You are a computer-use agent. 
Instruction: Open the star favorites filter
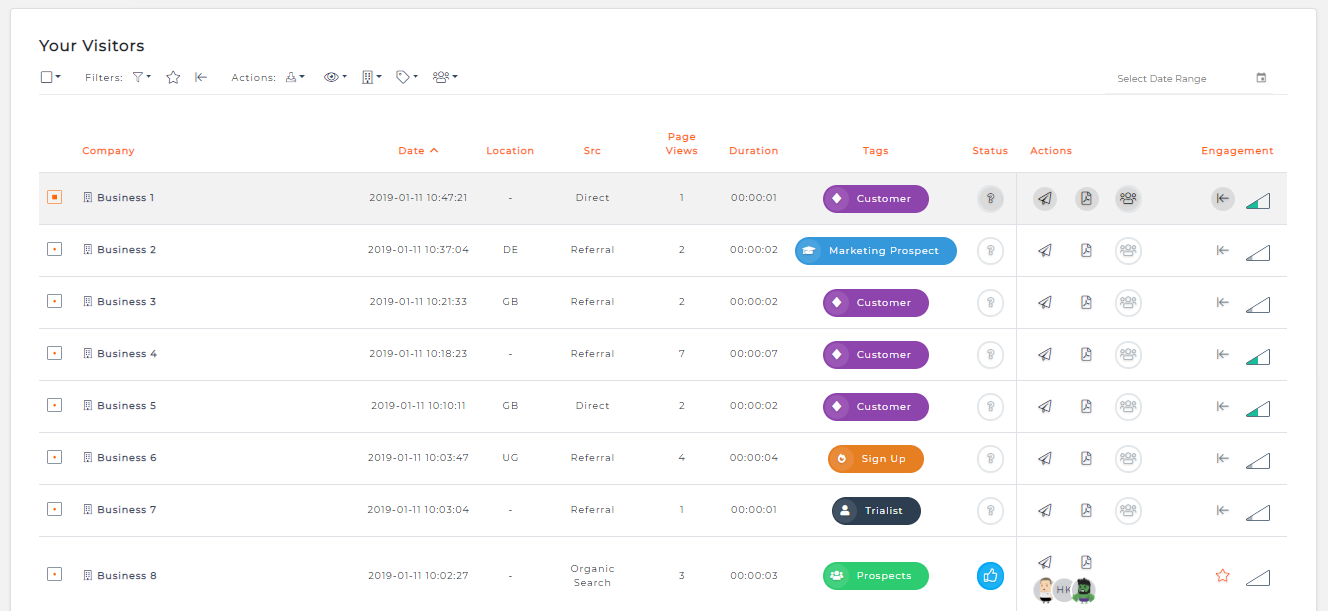pos(172,76)
